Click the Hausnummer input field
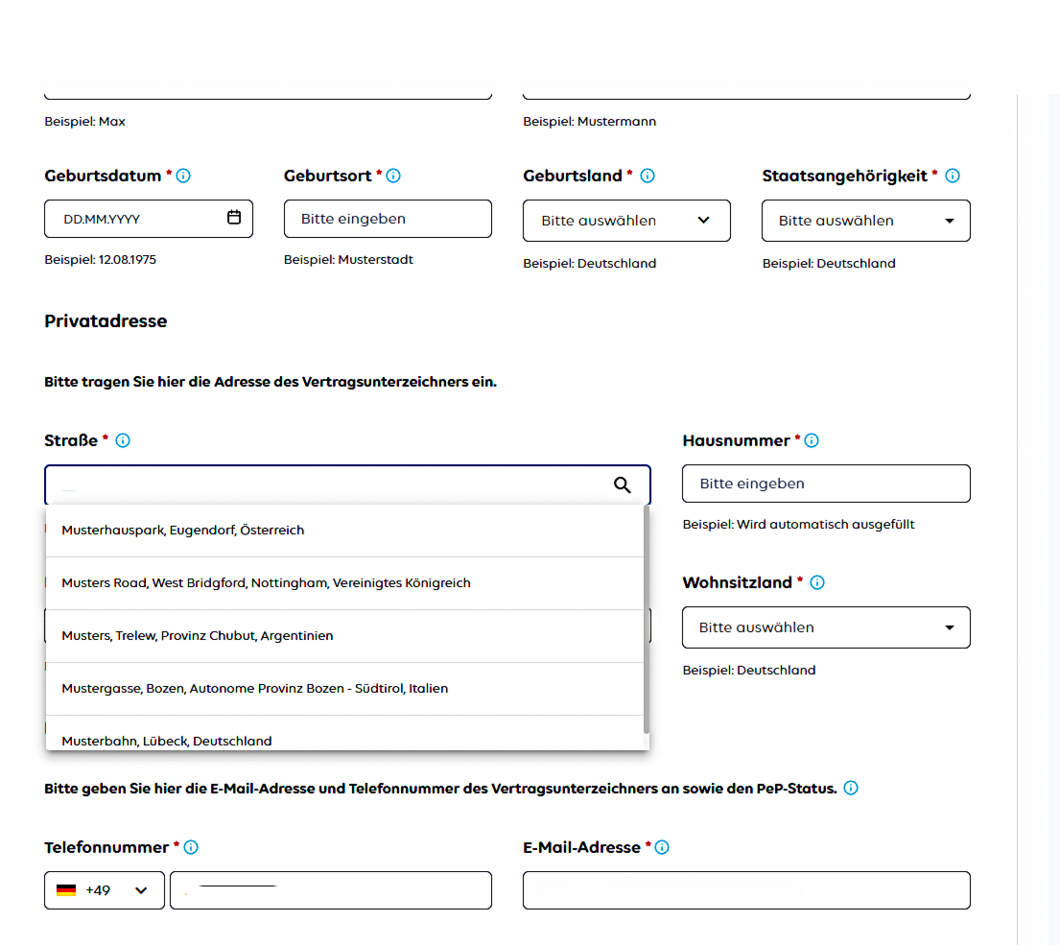Viewport: 1060px width, 945px height. click(825, 484)
